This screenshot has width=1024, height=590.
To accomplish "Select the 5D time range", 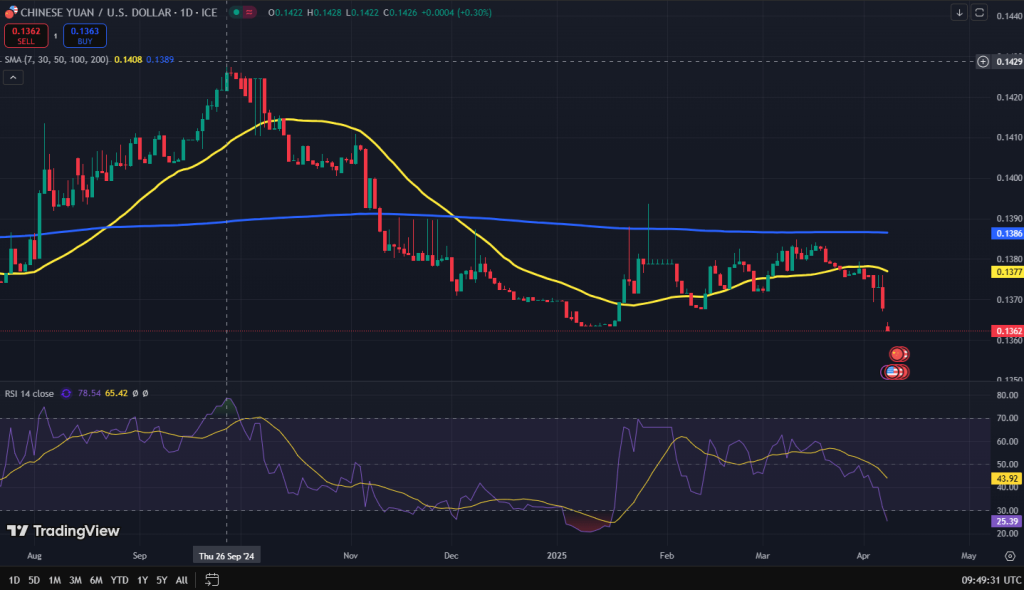I will coord(34,580).
